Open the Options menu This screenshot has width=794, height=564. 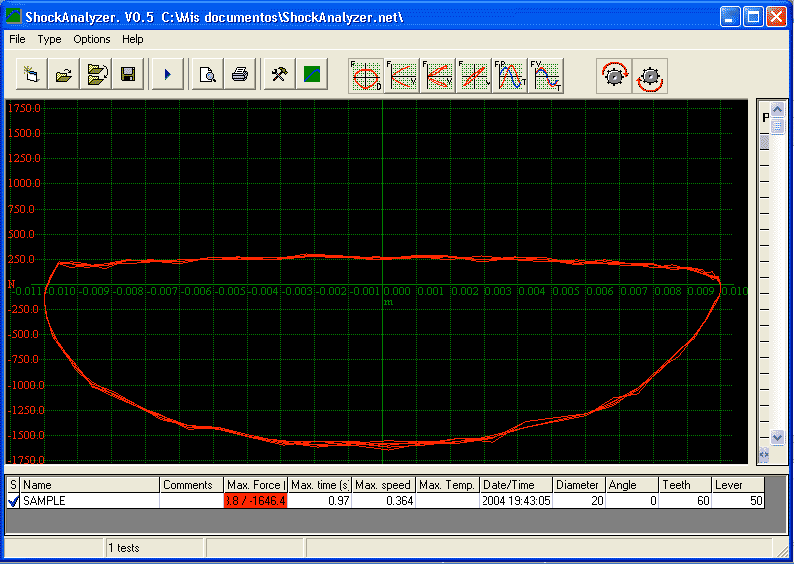(x=92, y=39)
